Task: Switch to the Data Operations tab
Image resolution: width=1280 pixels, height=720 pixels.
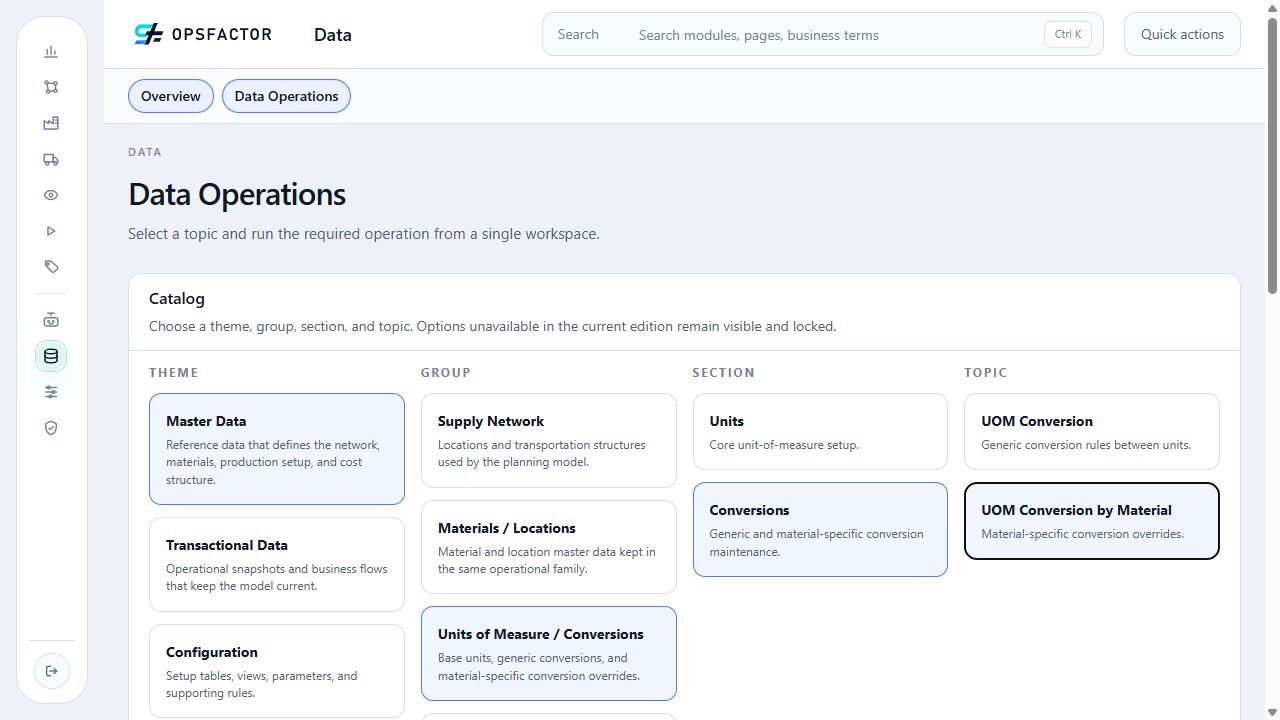Action: click(x=286, y=96)
